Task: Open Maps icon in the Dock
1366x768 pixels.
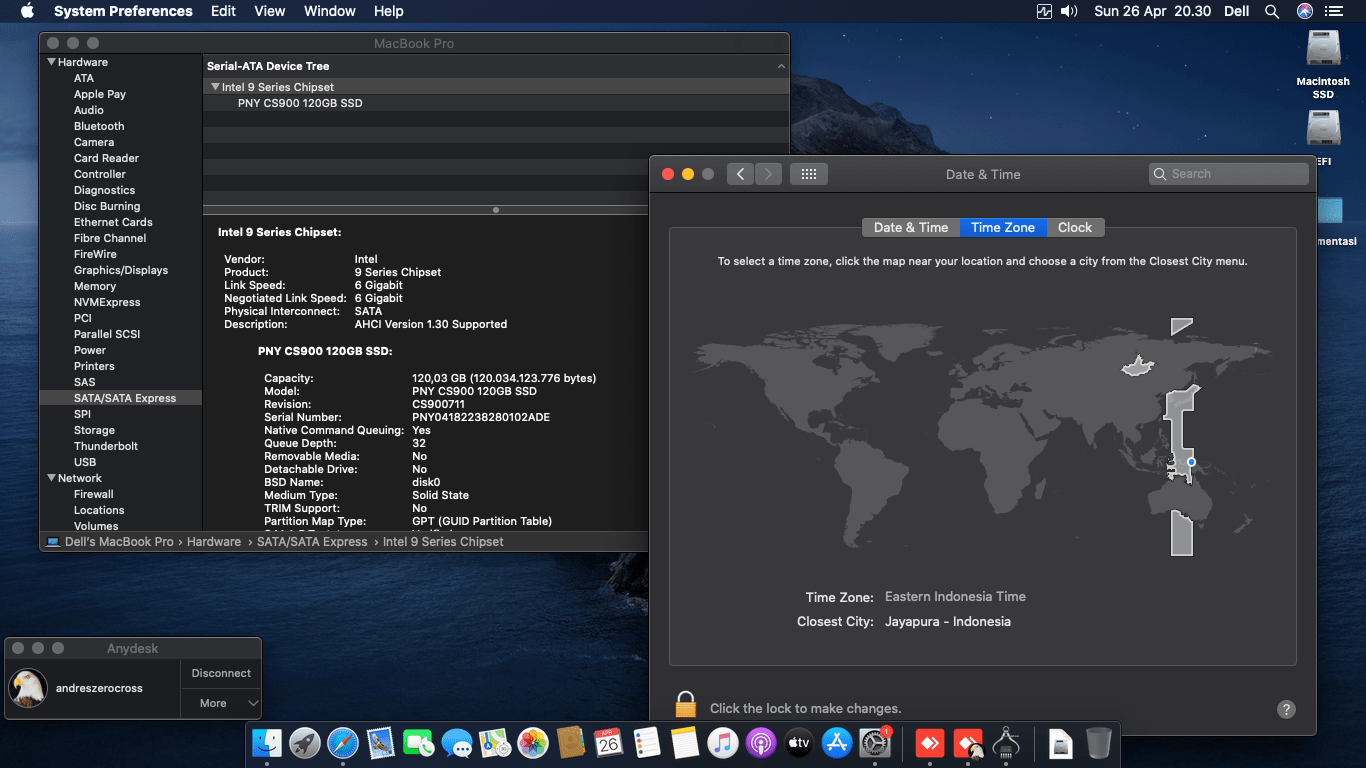Action: click(495, 743)
